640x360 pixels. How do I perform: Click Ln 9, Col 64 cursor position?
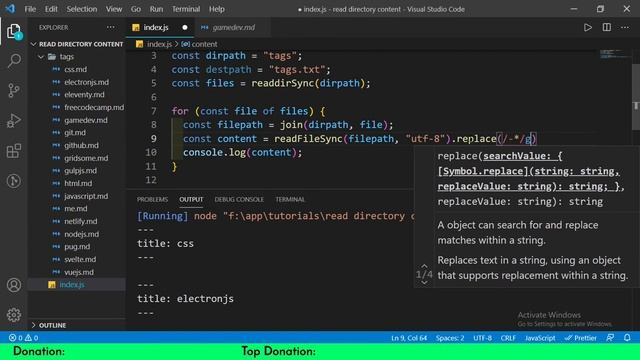(x=409, y=338)
